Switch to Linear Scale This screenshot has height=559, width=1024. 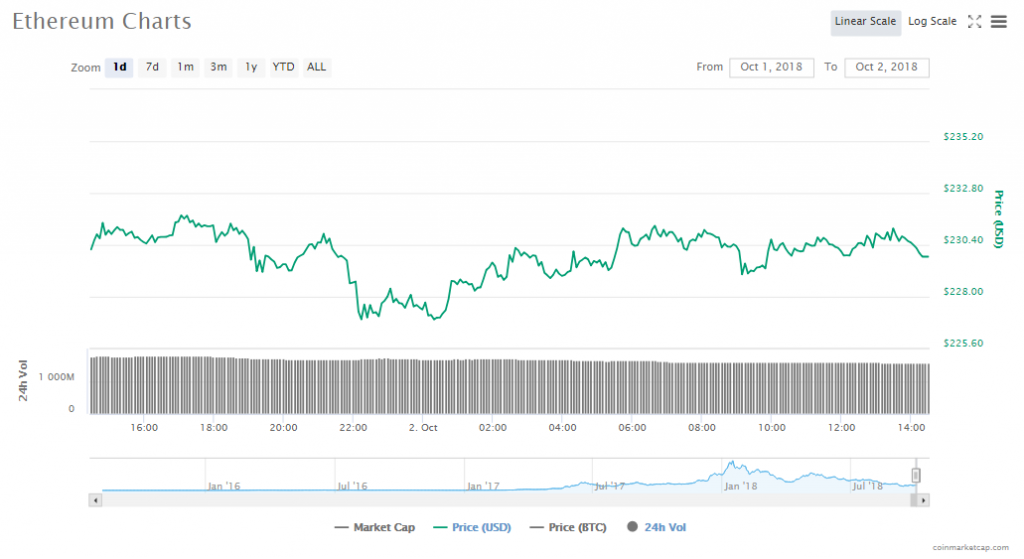coord(865,22)
